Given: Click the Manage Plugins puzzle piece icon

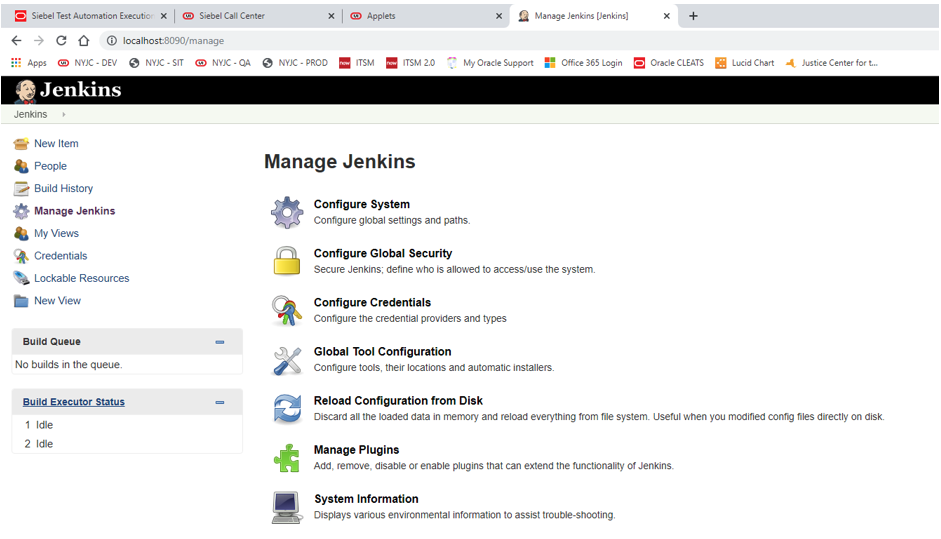Looking at the screenshot, I should pyautogui.click(x=287, y=458).
